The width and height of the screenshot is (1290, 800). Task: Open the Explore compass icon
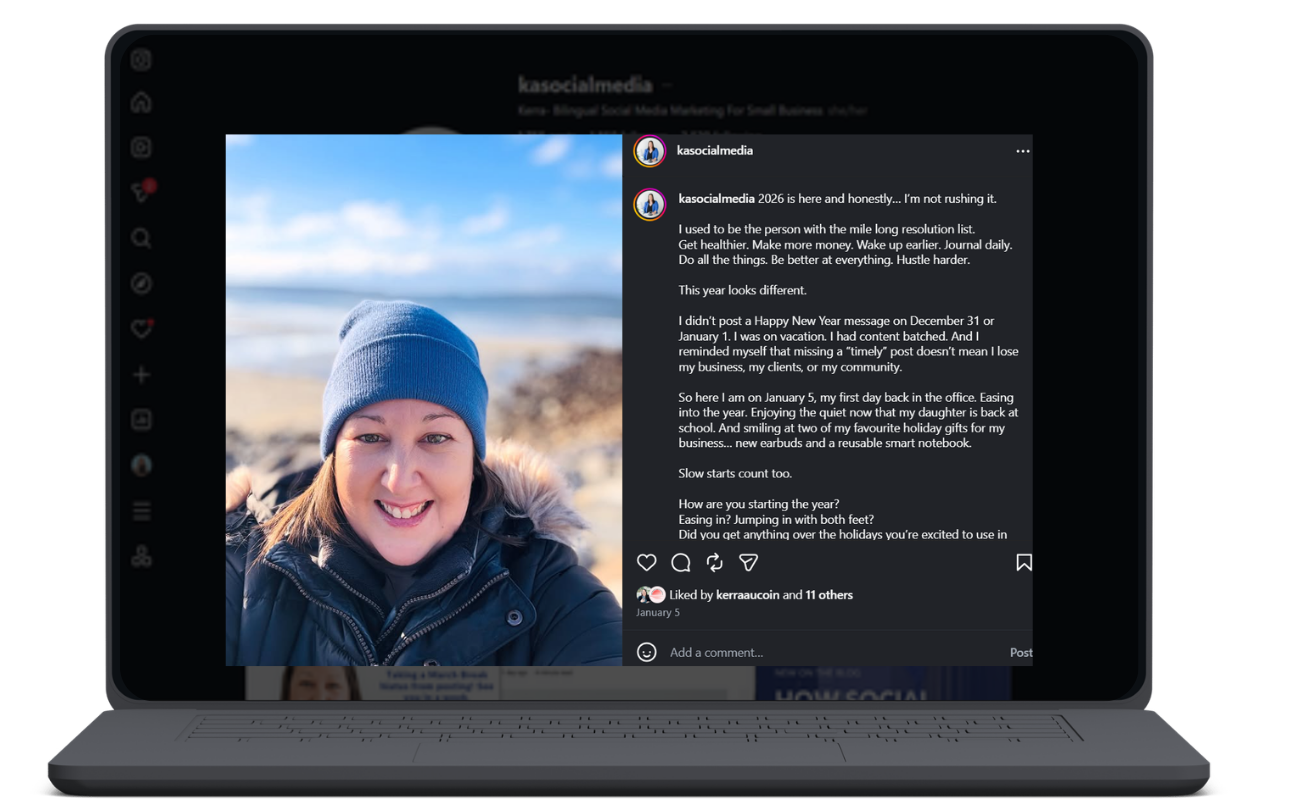point(141,283)
